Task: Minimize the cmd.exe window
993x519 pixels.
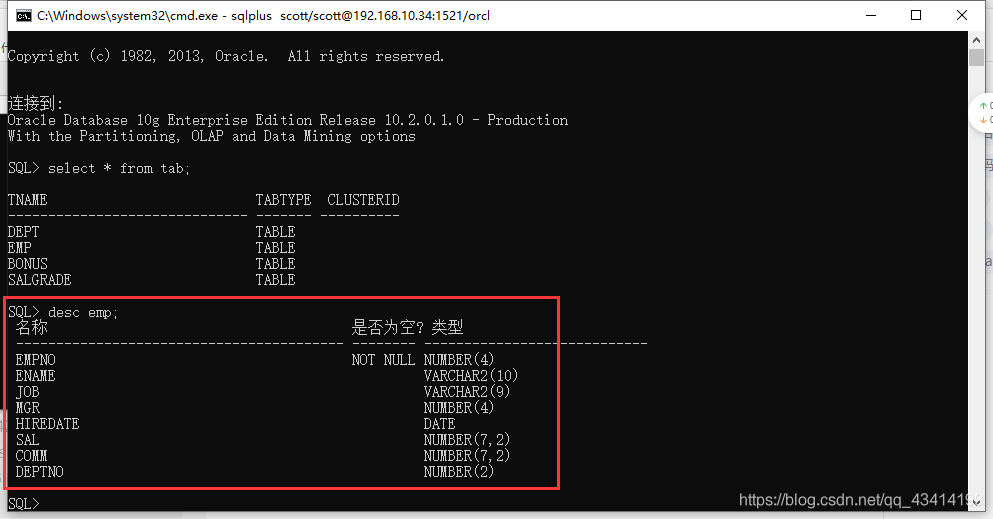Action: click(871, 15)
